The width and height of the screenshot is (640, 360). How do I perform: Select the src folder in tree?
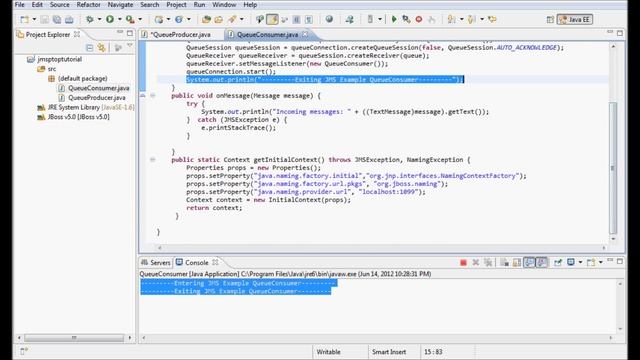[51, 69]
